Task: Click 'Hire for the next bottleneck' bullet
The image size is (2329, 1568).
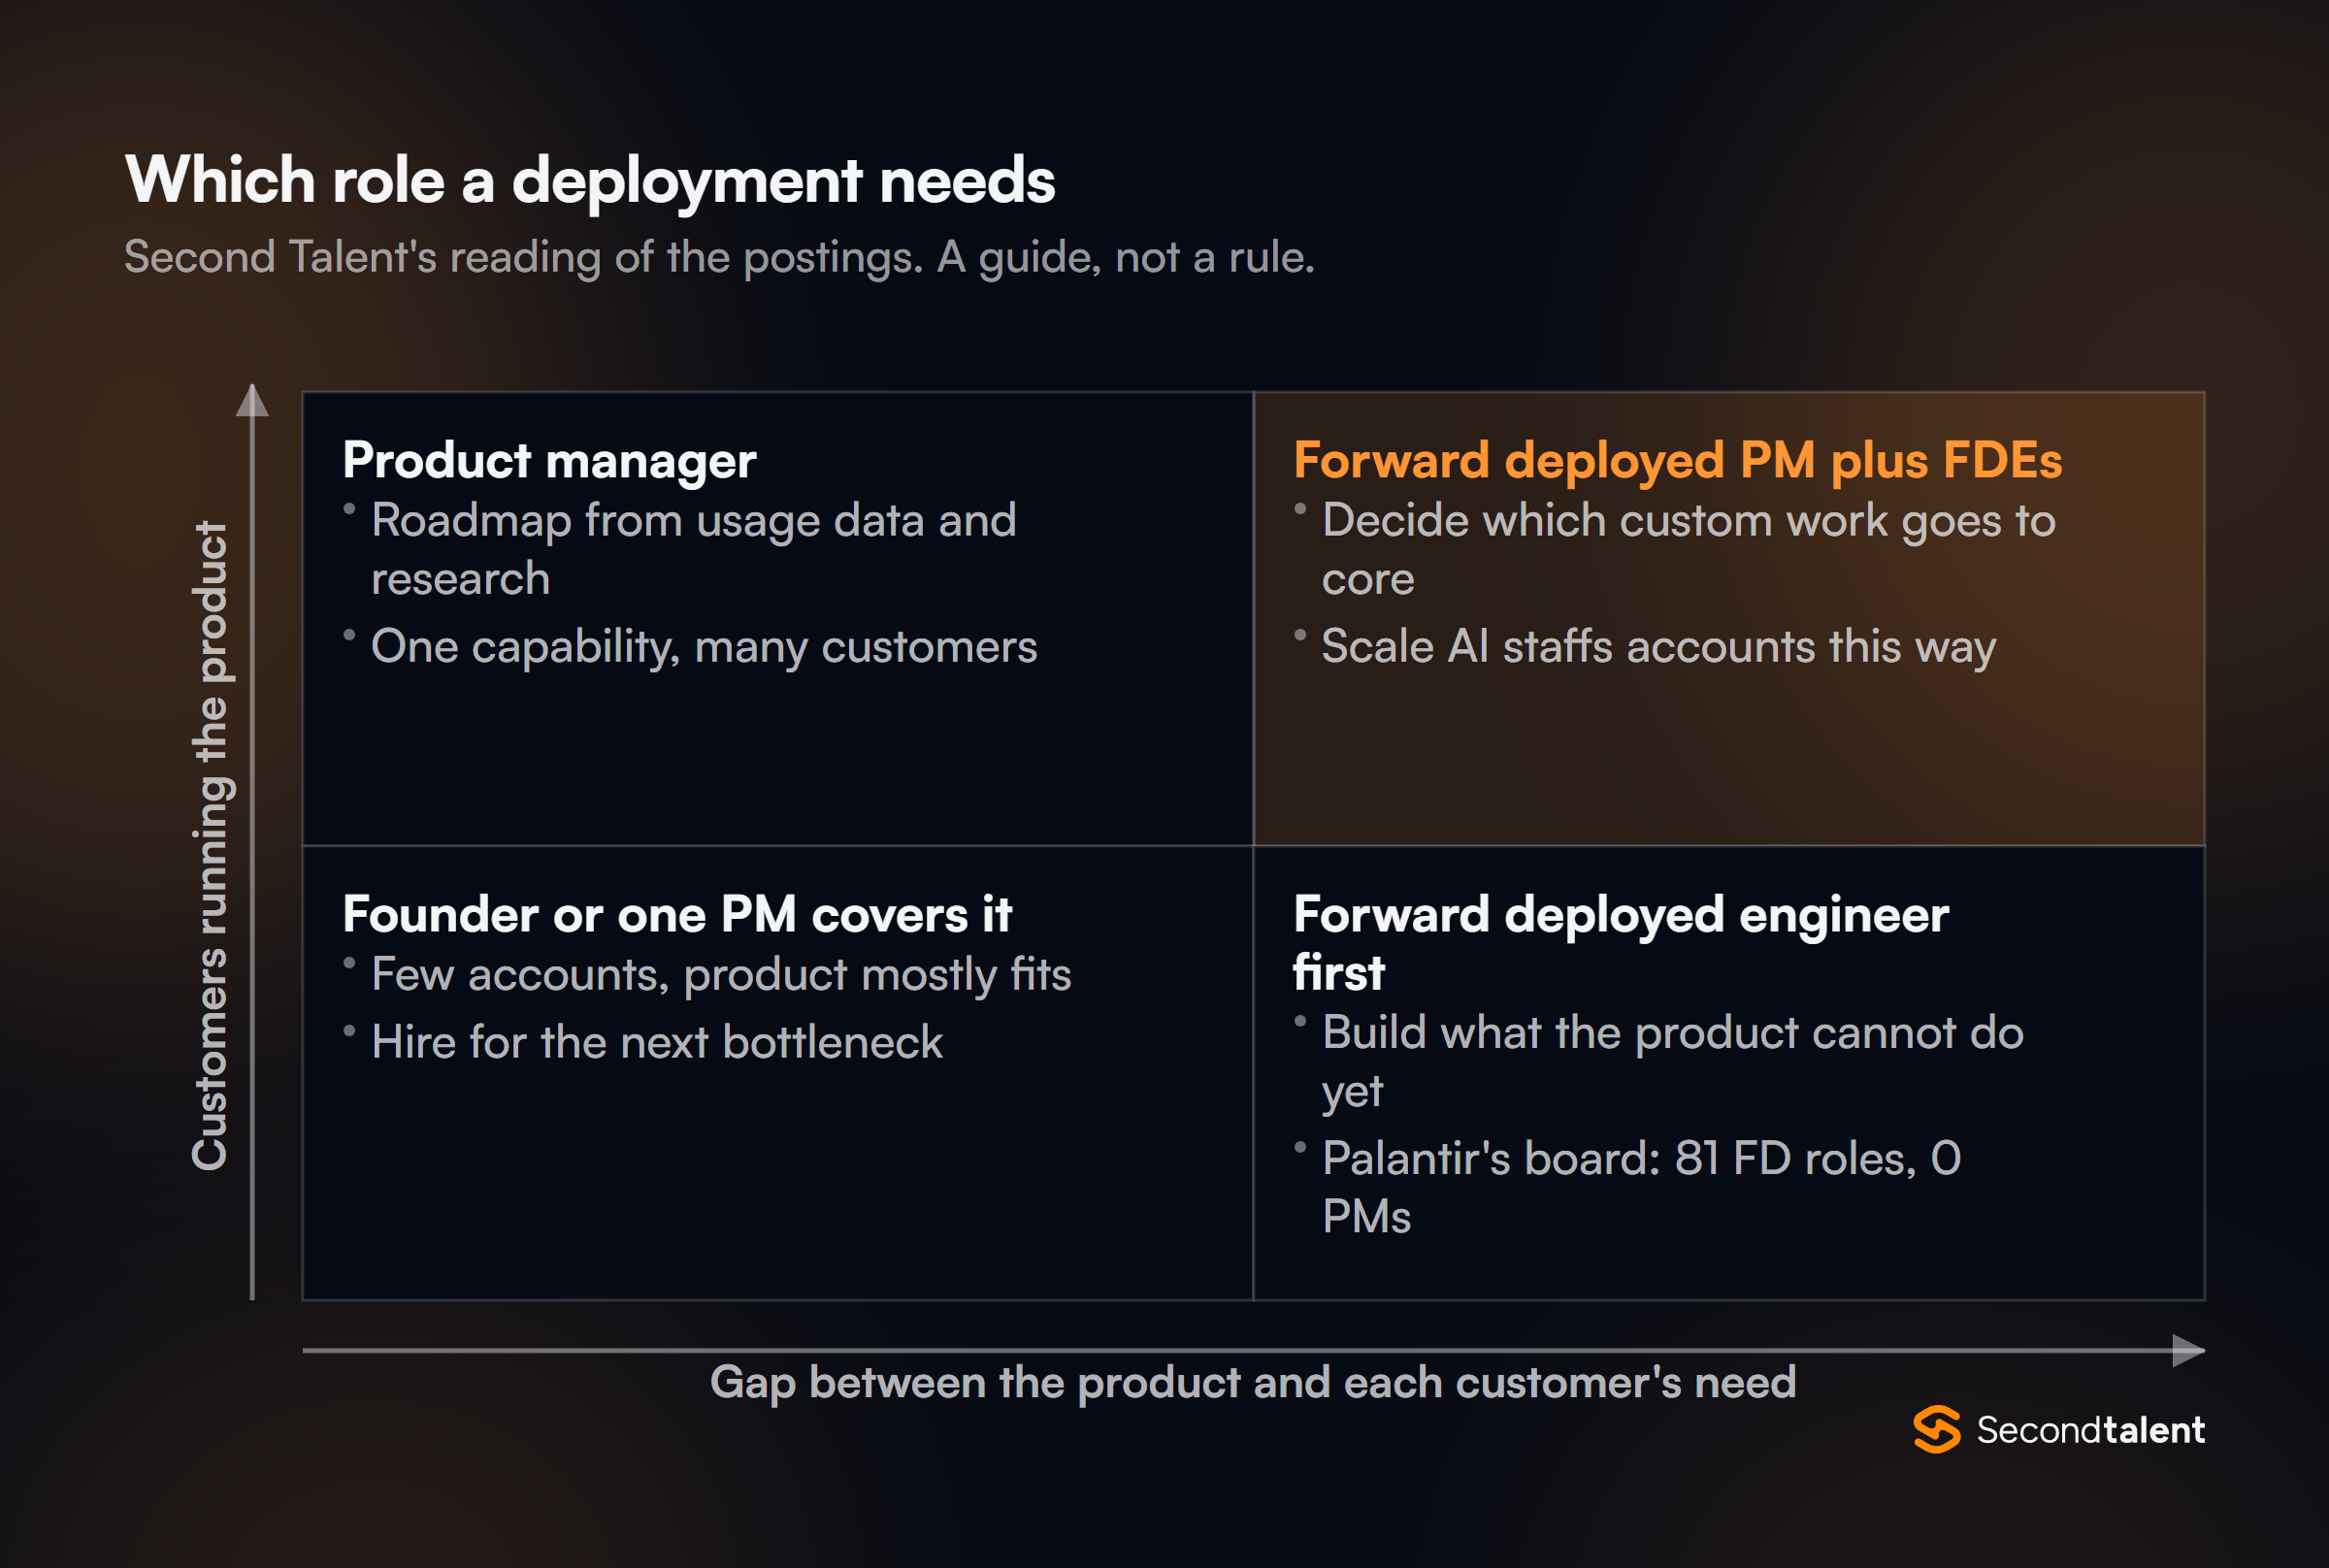Action: click(x=657, y=1042)
